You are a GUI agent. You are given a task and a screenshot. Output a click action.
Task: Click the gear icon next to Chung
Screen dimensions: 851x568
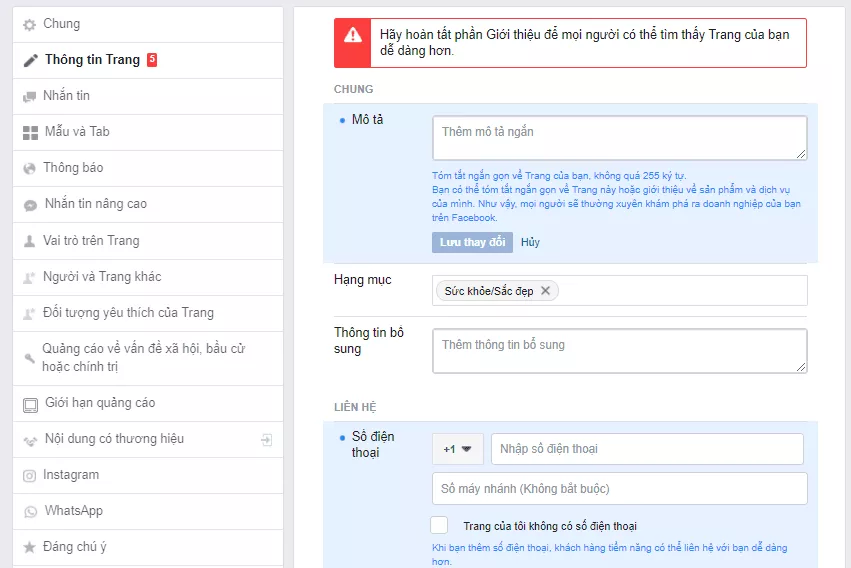30,24
